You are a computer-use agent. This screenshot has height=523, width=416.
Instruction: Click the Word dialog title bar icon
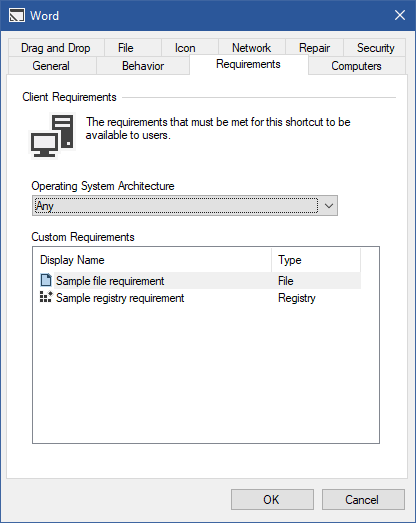point(17,15)
